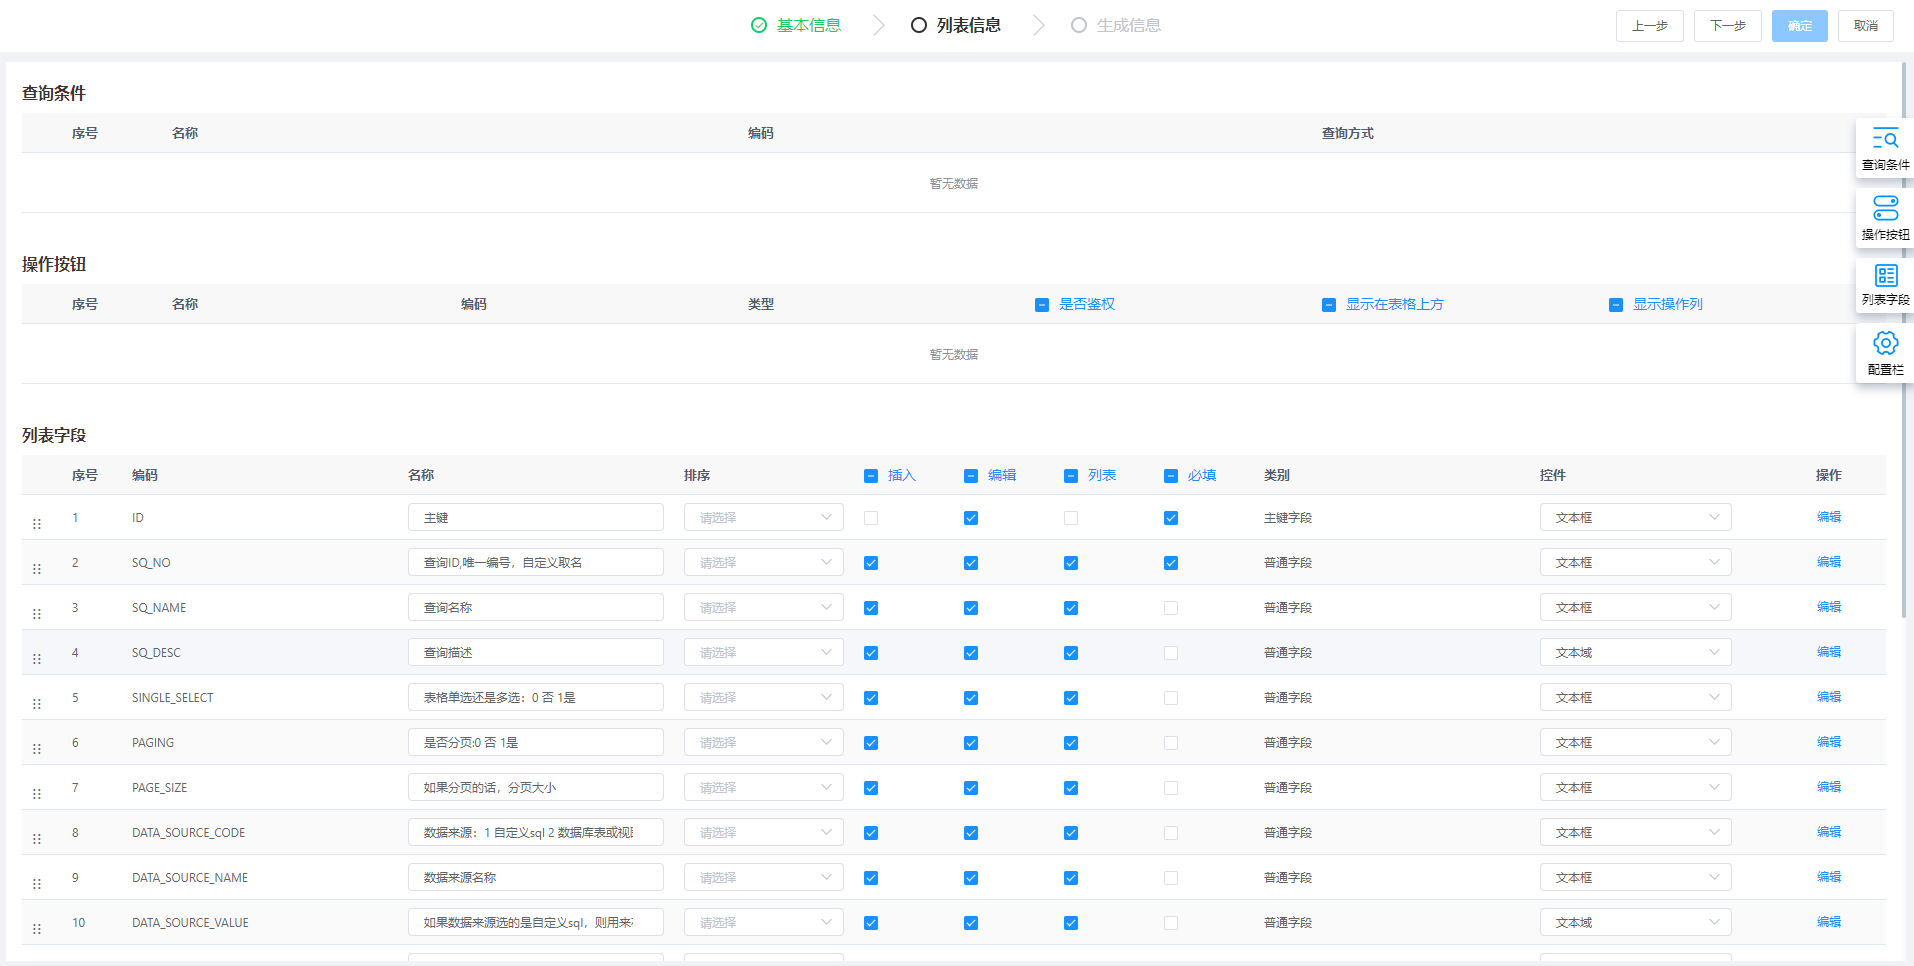This screenshot has width=1914, height=966.
Task: Open the 控件 dropdown for the ID row
Action: 1636,517
